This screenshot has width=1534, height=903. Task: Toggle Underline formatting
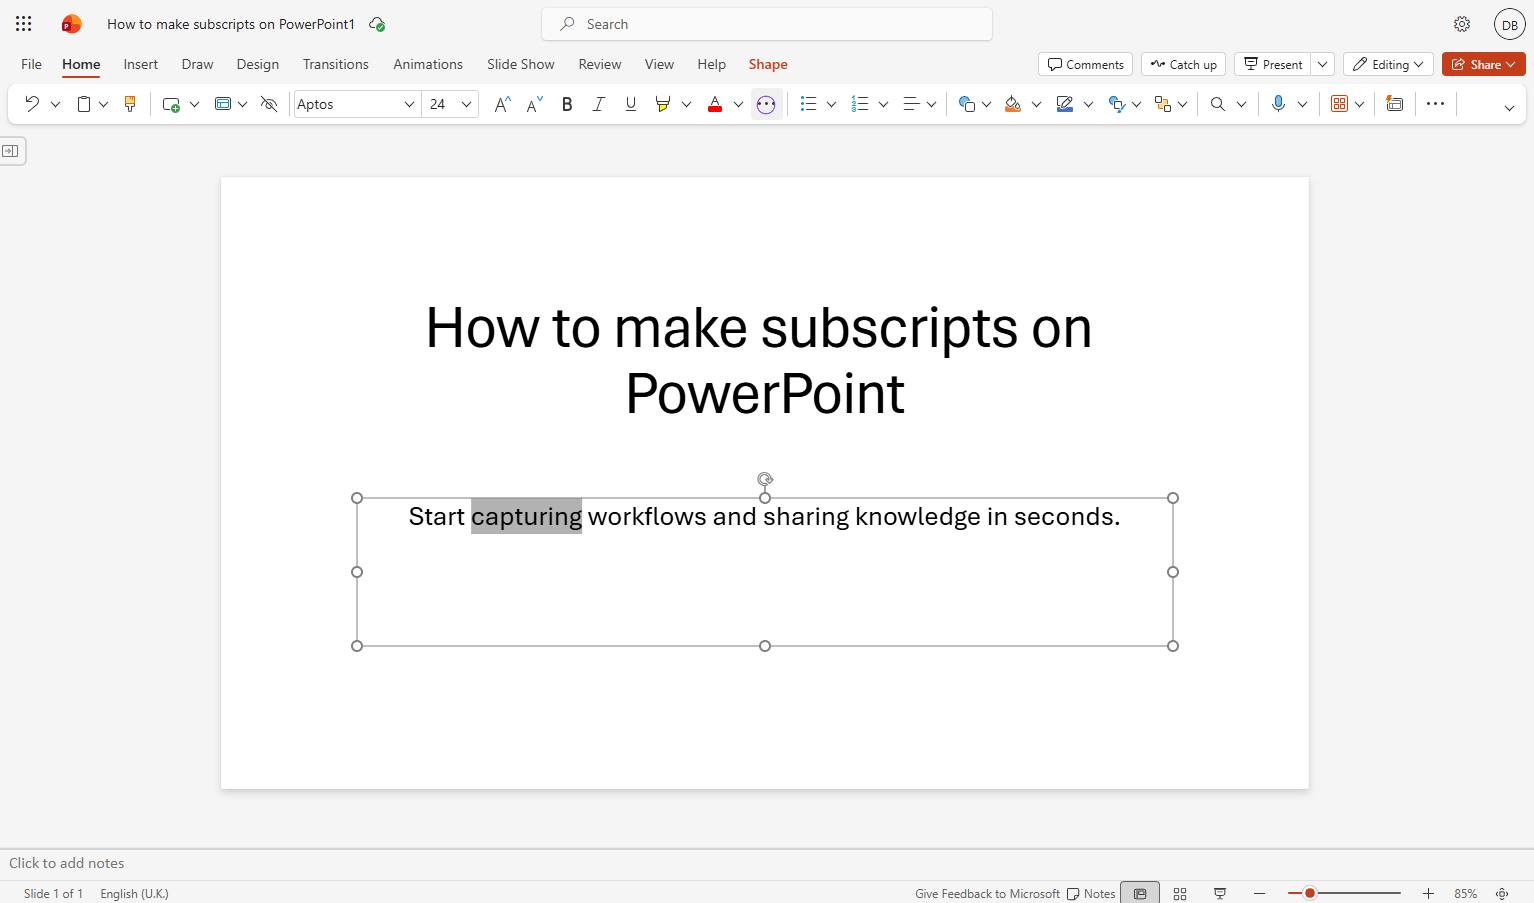tap(631, 104)
